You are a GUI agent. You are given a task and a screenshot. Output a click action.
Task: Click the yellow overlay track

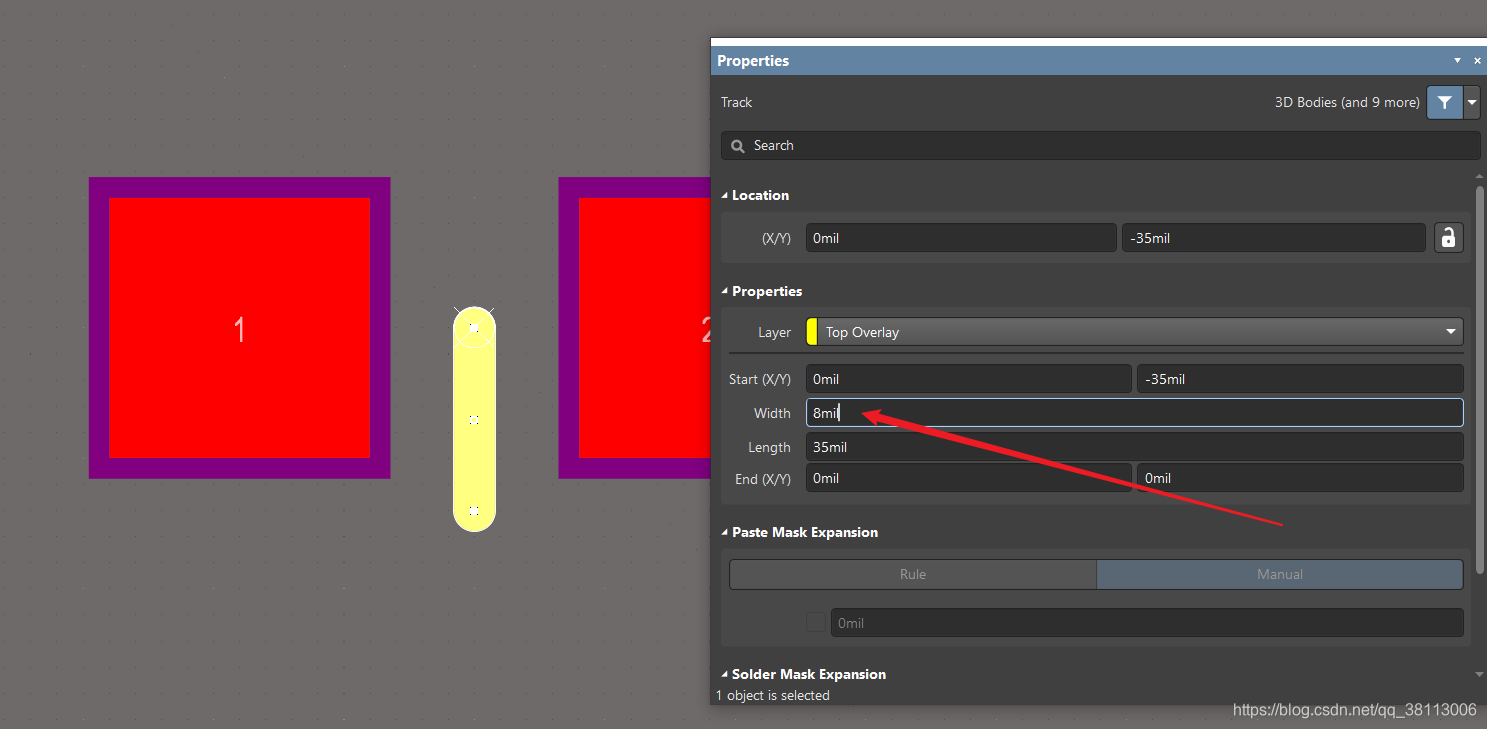(x=474, y=419)
